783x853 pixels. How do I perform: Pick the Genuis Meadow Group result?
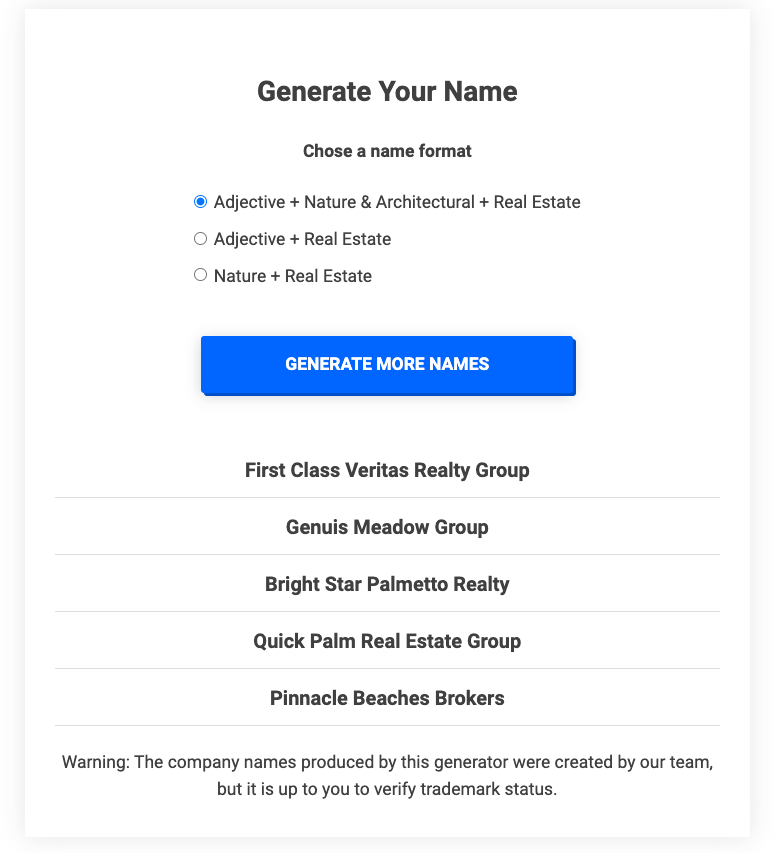[x=387, y=527]
